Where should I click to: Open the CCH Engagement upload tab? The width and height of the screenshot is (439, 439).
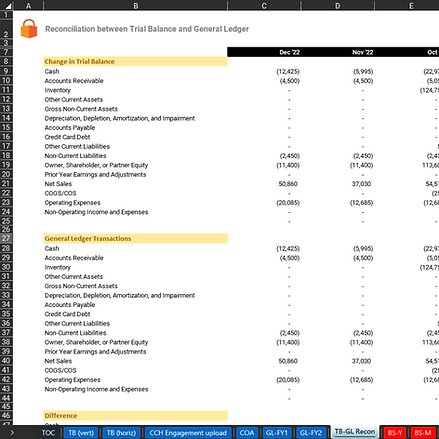click(x=188, y=433)
